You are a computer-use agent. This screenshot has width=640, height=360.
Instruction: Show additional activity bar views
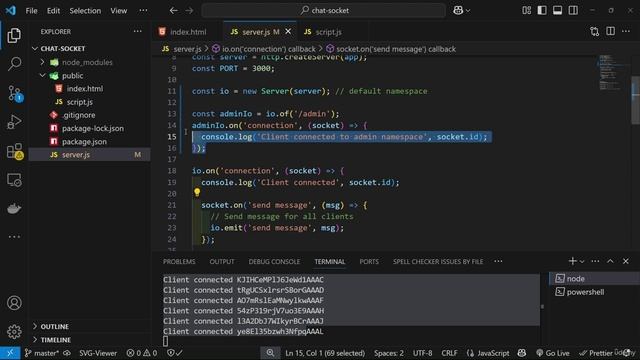tap(14, 236)
